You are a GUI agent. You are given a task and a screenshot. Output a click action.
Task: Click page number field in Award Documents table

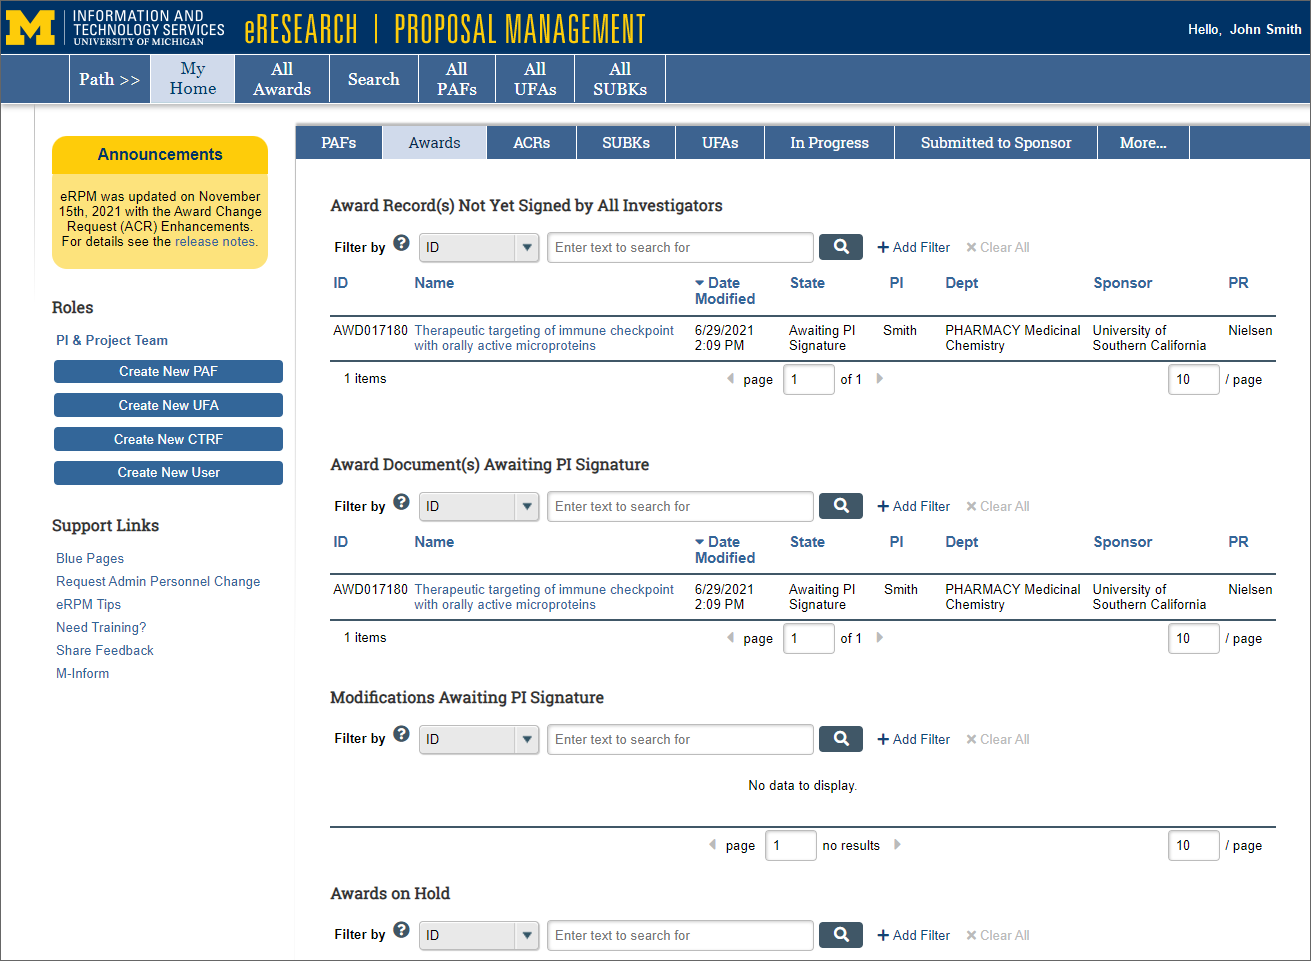(x=809, y=638)
